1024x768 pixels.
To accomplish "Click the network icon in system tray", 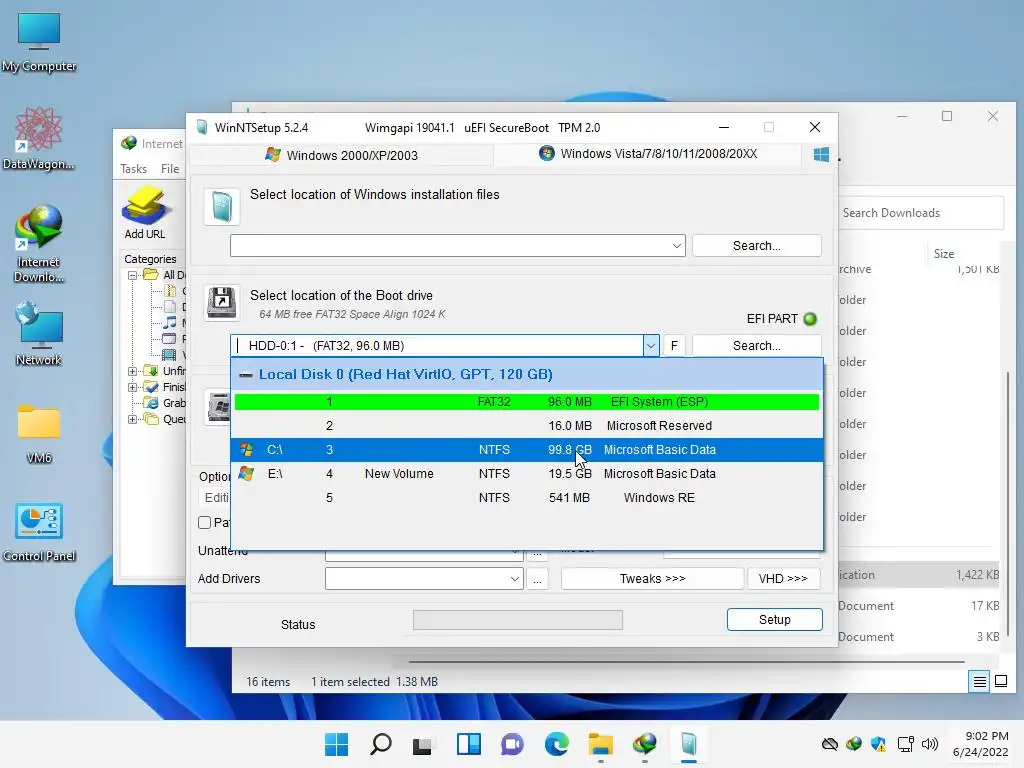I will point(906,744).
